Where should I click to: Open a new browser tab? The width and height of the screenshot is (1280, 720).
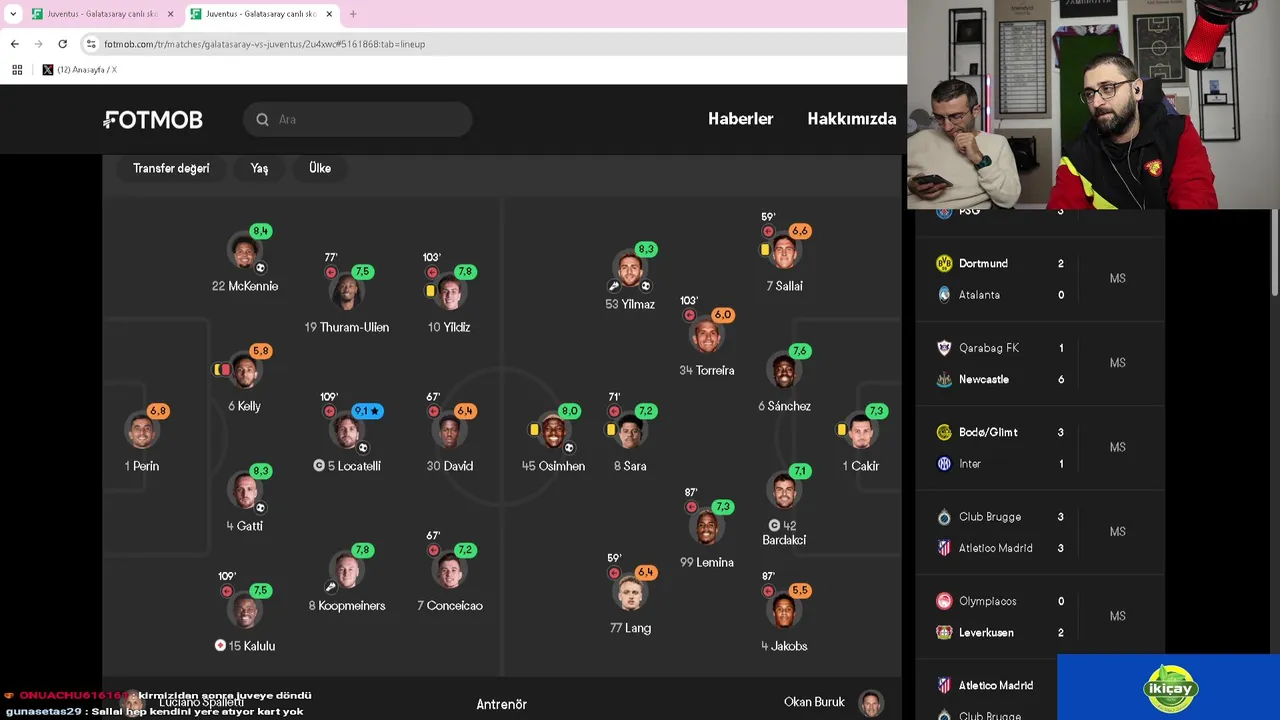tap(353, 14)
